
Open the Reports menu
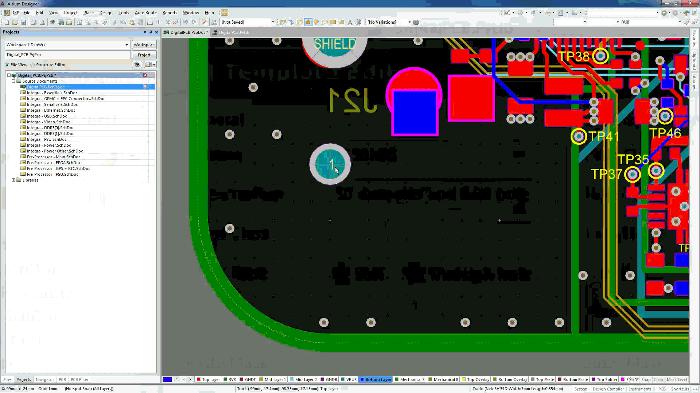(x=170, y=13)
